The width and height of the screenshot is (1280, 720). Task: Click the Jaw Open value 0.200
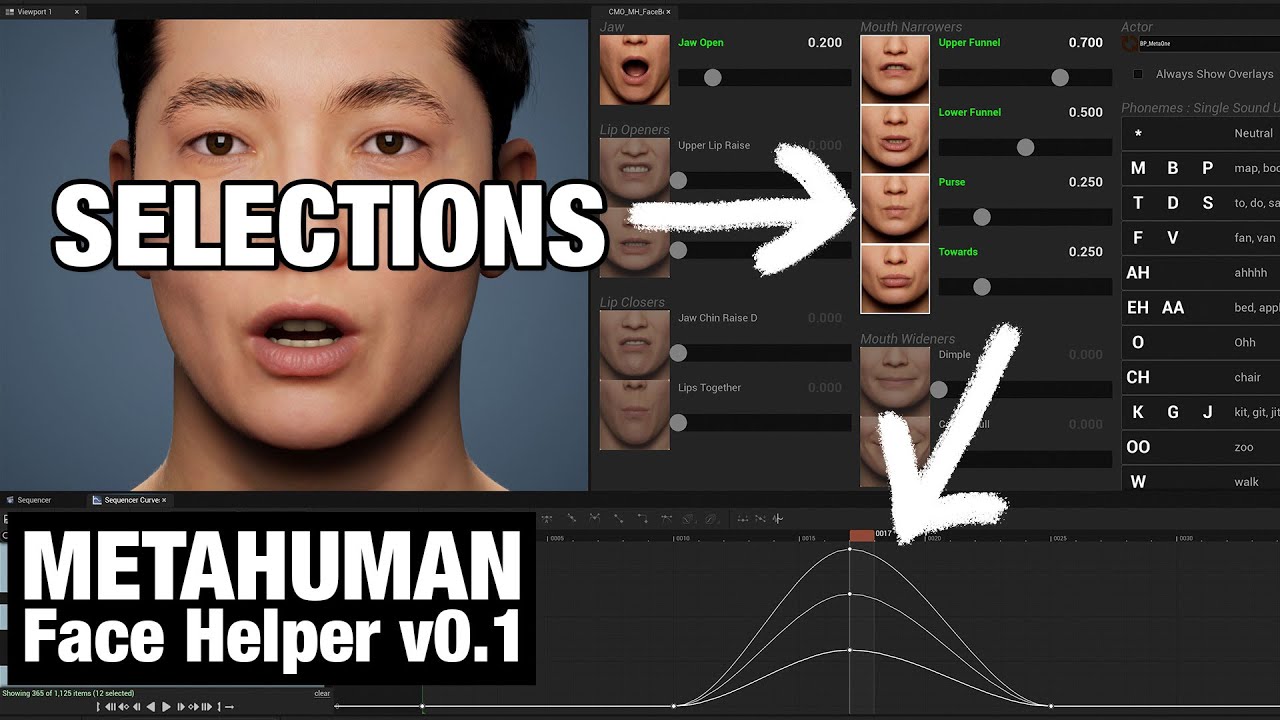coord(825,43)
